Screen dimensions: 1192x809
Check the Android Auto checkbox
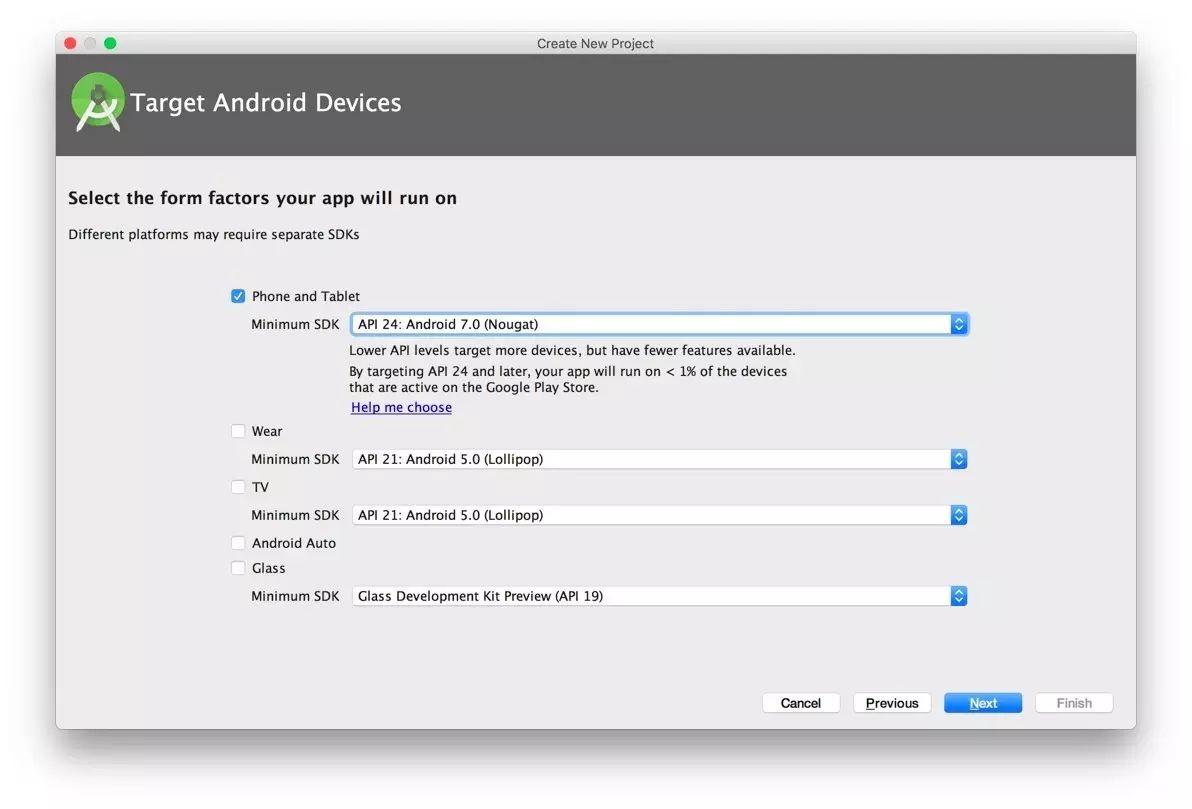pyautogui.click(x=238, y=543)
